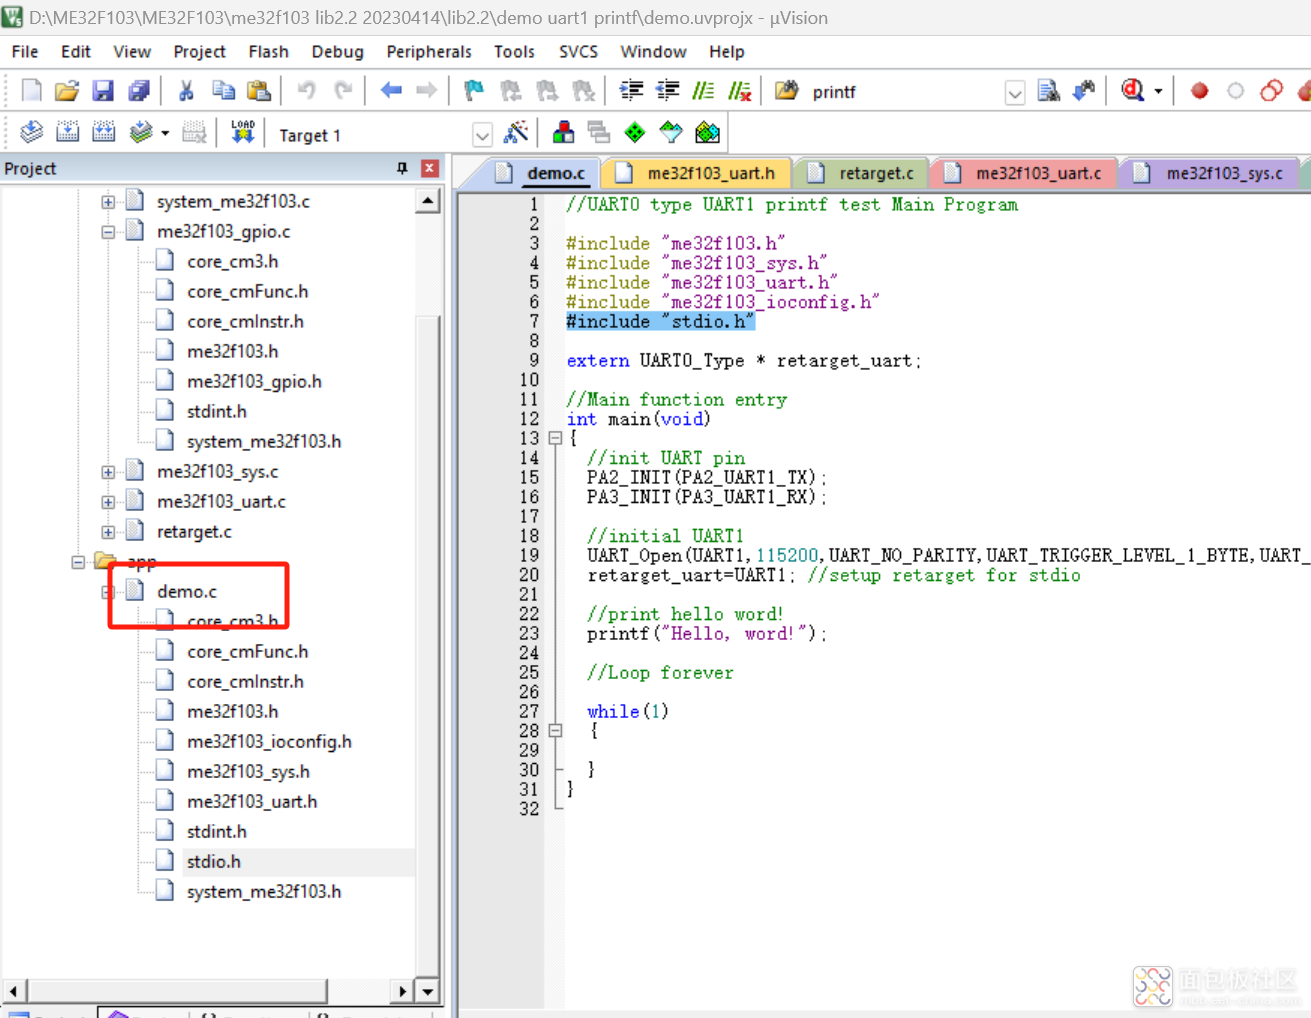Expand the retarget.c tree node
The height and width of the screenshot is (1018, 1311).
[108, 532]
